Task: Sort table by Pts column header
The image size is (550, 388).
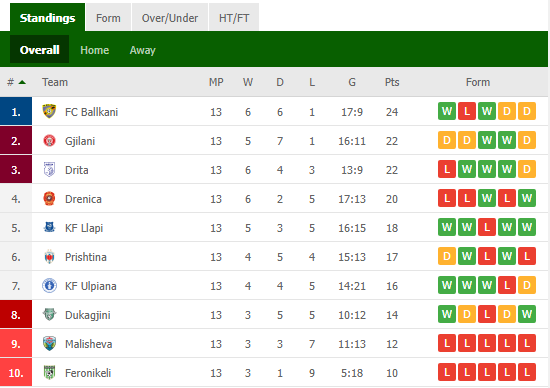Action: (392, 82)
